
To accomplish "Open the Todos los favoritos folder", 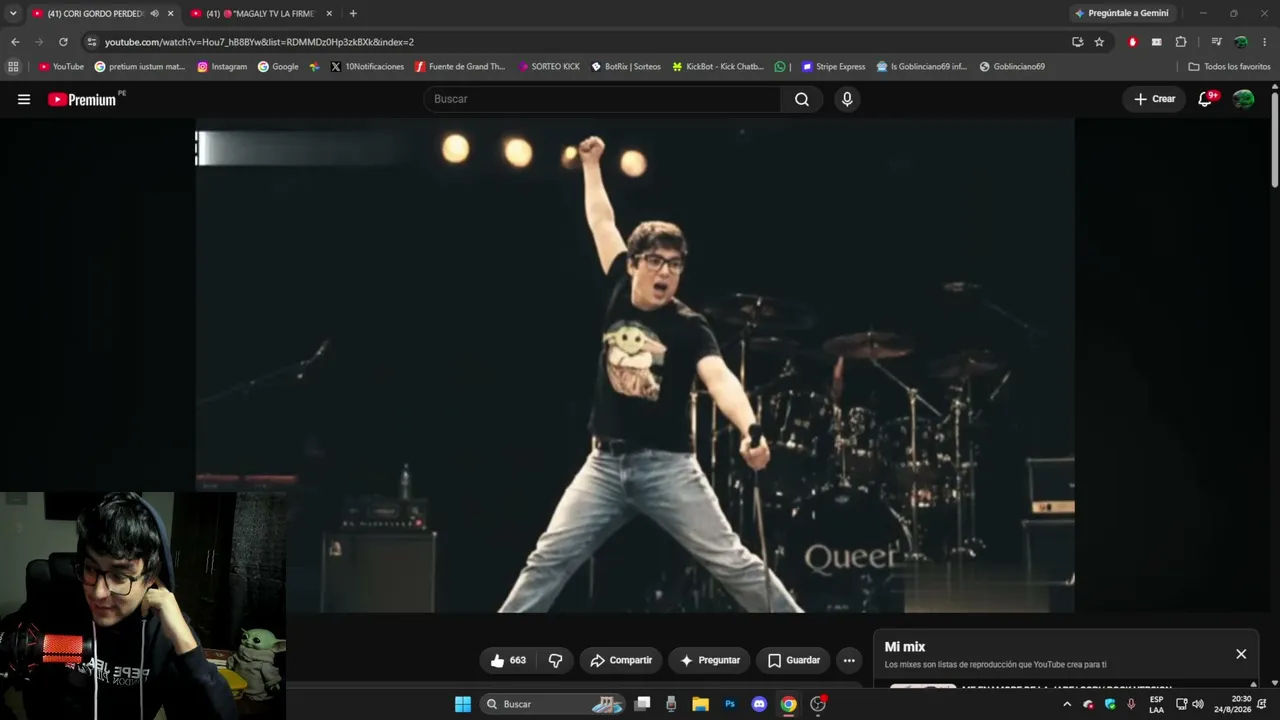I will pos(1229,67).
